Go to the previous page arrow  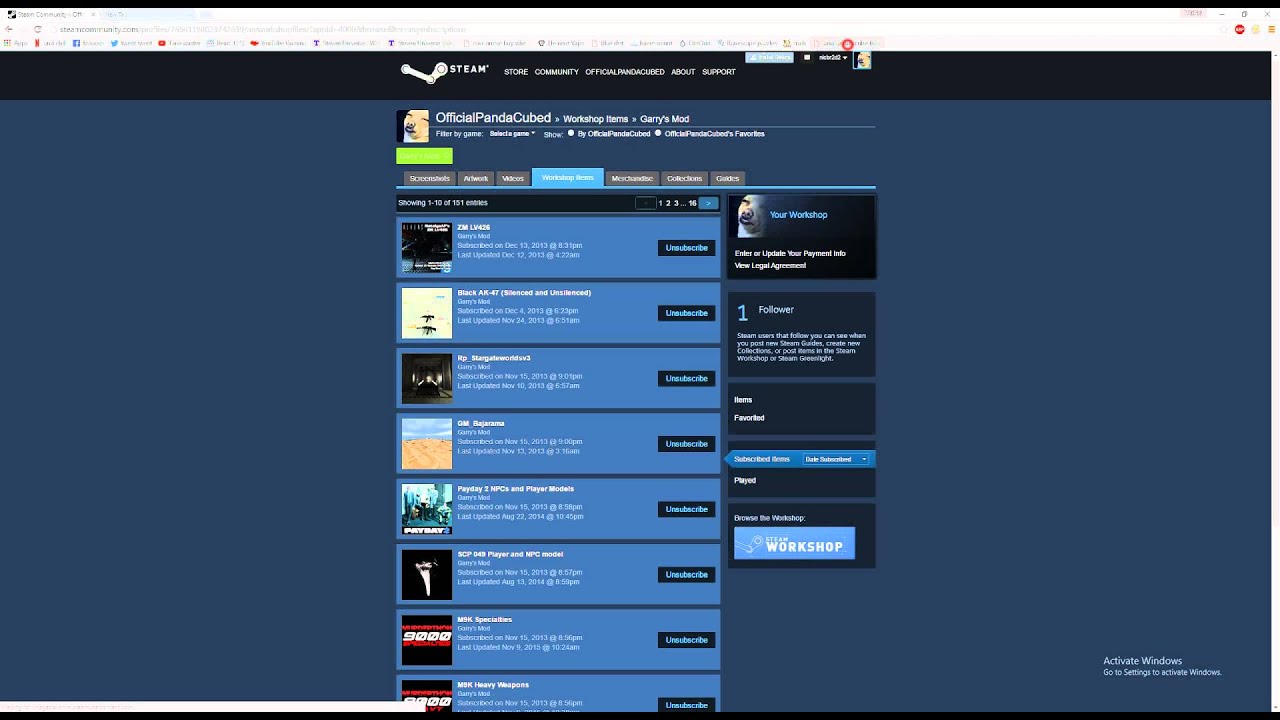tap(646, 203)
